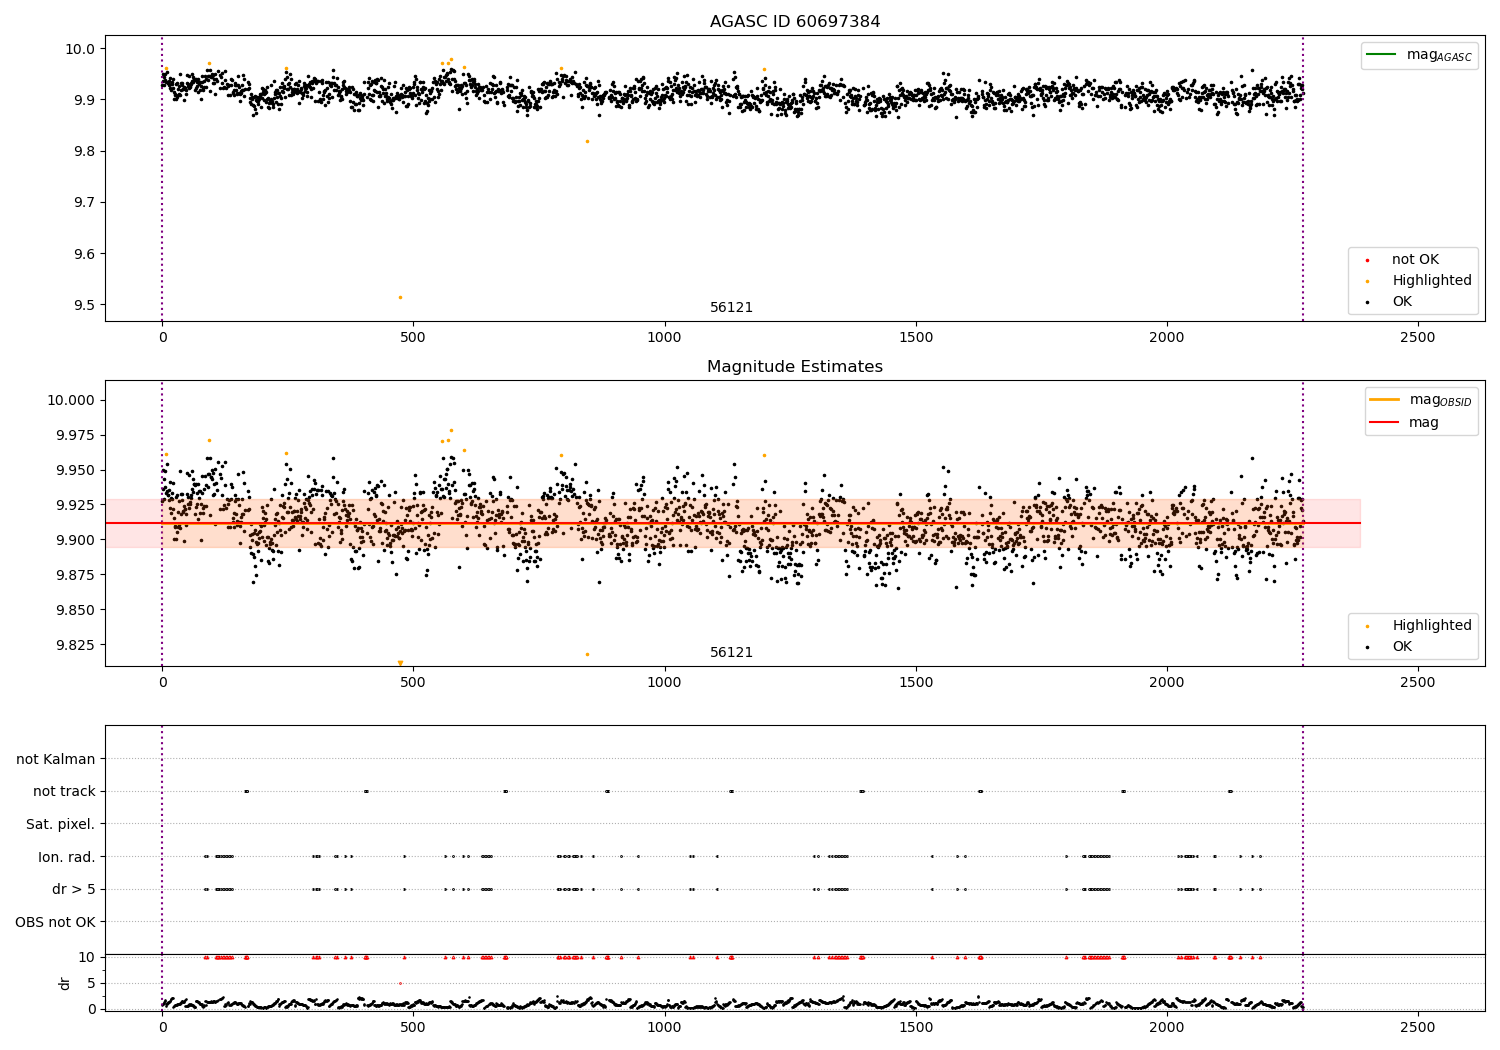Click the 9.950 y-axis tick in middle plot
Image resolution: width=1500 pixels, height=1050 pixels.
tap(75, 470)
